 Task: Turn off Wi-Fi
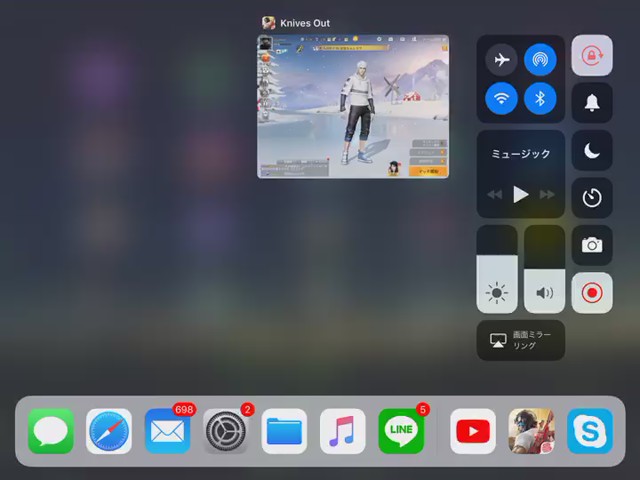[501, 98]
